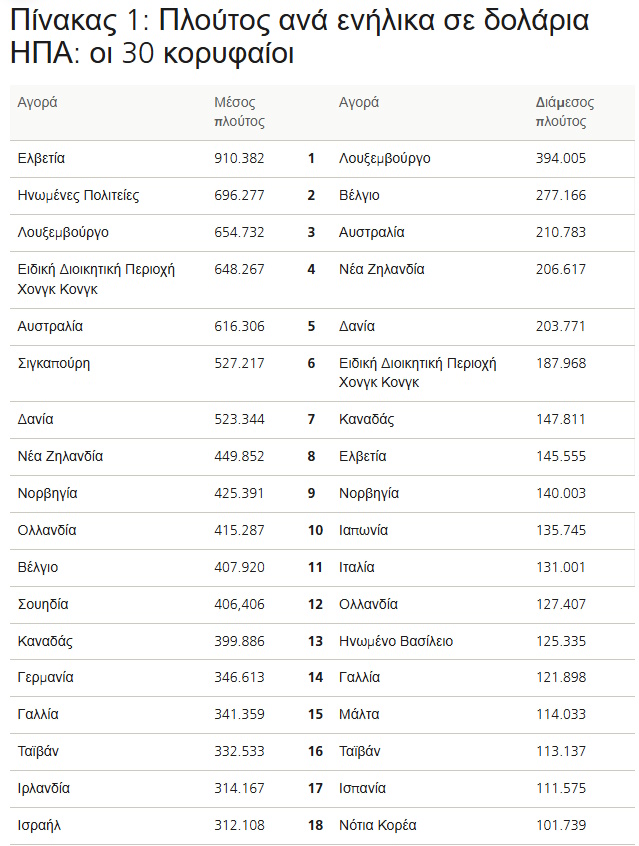Click Ιαπωνία in the median column
The height and width of the screenshot is (846, 639).
pyautogui.click(x=363, y=530)
